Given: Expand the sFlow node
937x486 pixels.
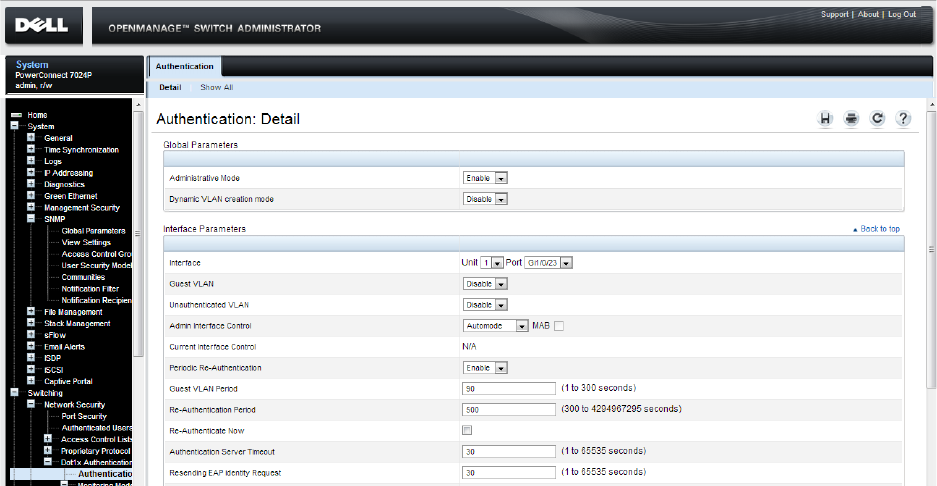Looking at the screenshot, I should point(31,335).
